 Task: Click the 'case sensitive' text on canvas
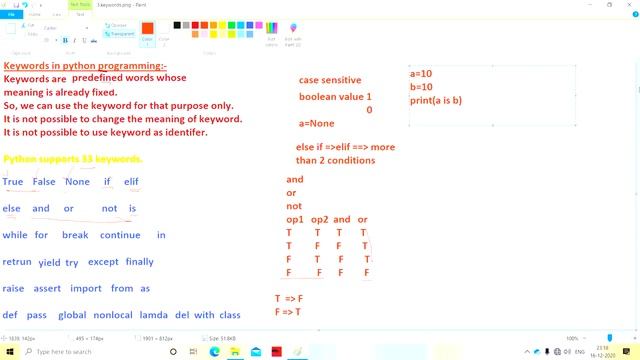pos(330,80)
